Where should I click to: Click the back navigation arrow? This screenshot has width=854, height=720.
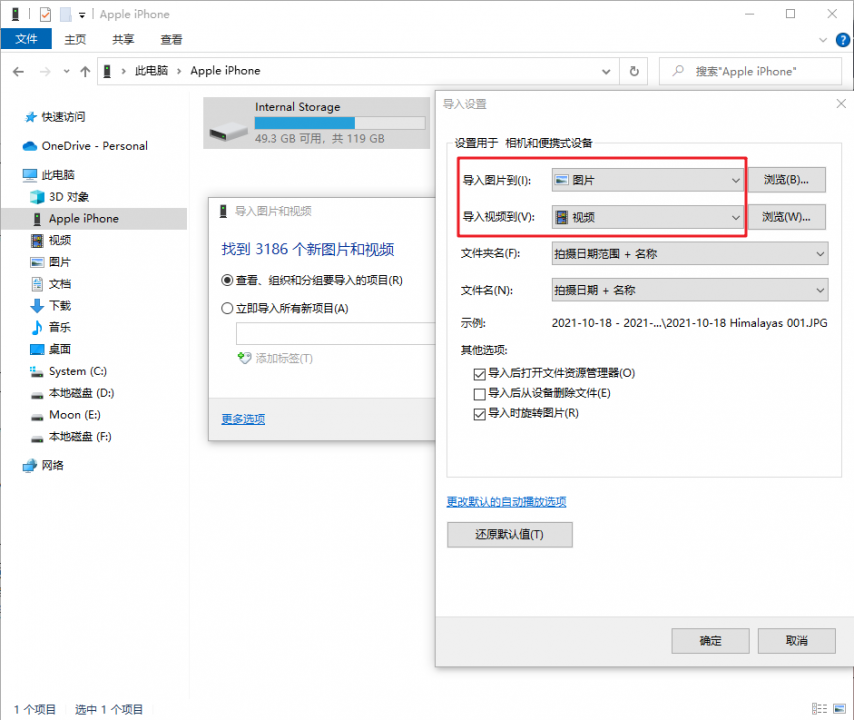point(19,71)
